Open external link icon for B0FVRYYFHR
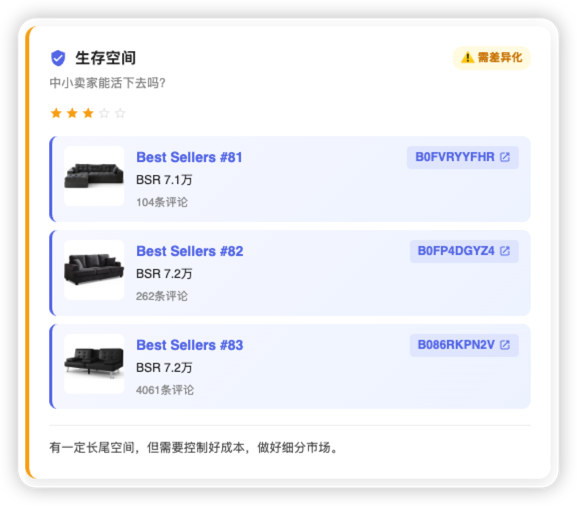Viewport: 577px width, 506px height. click(505, 157)
